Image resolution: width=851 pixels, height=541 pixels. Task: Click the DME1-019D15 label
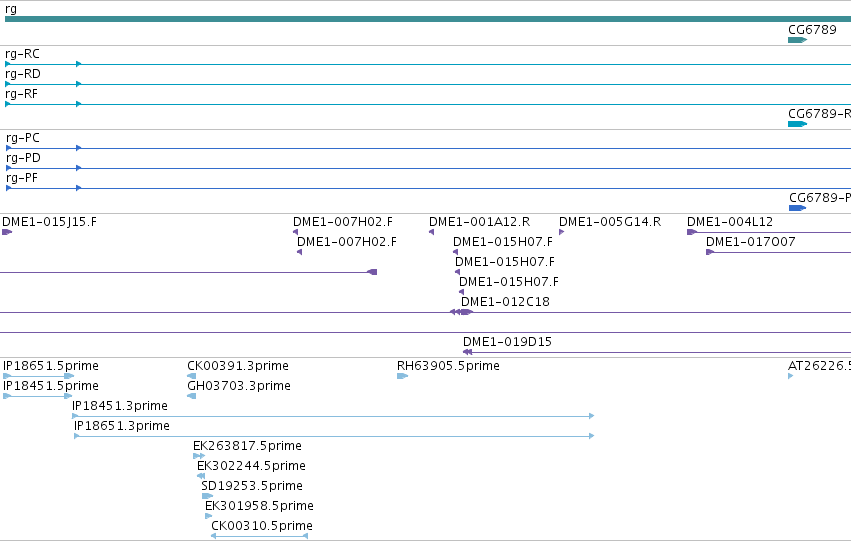(507, 342)
